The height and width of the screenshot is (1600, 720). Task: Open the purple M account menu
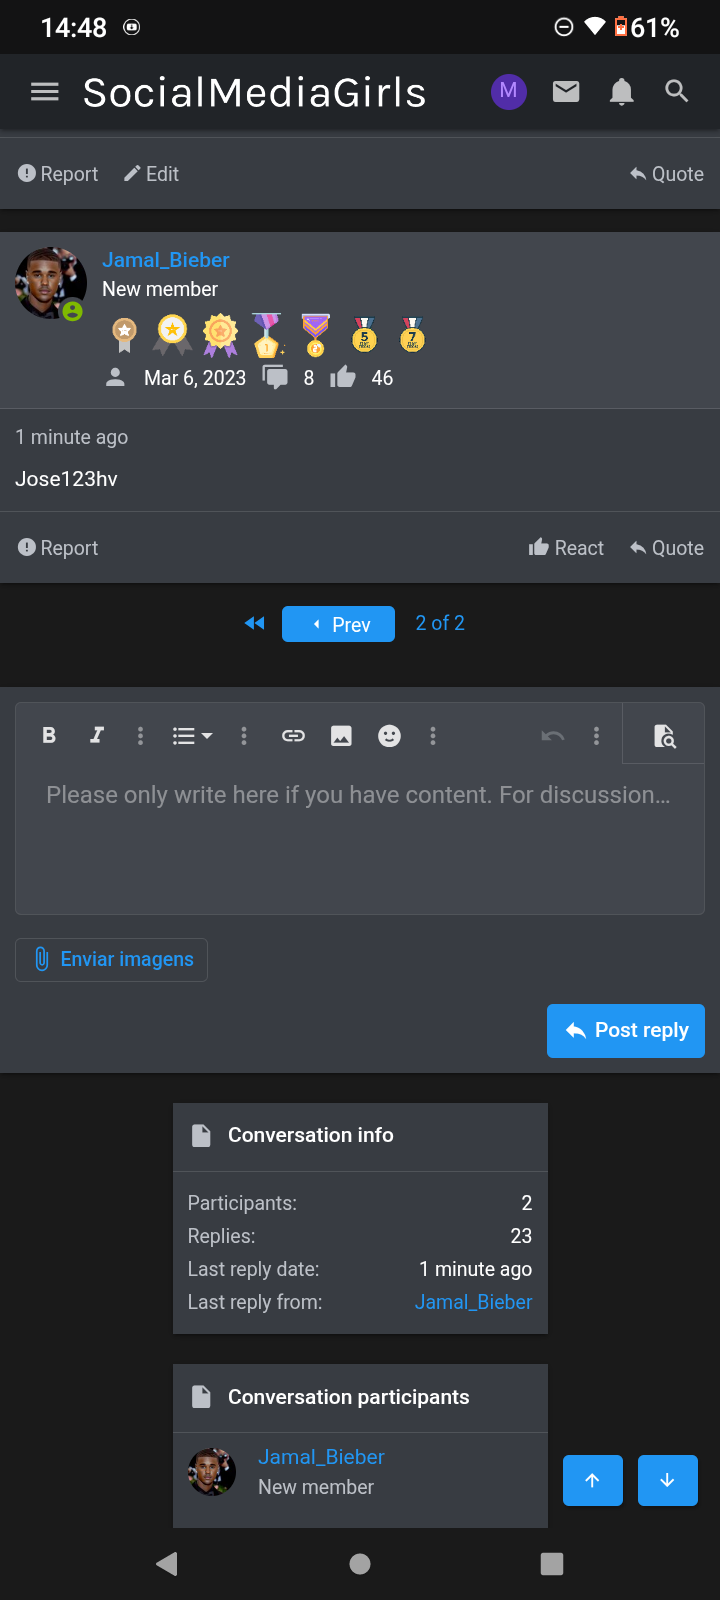click(508, 92)
